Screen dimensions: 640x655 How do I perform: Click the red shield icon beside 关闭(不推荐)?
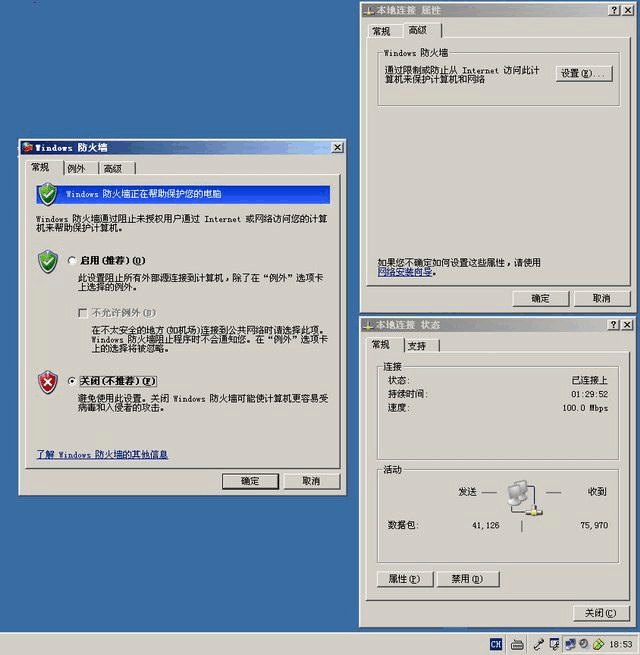click(x=48, y=381)
